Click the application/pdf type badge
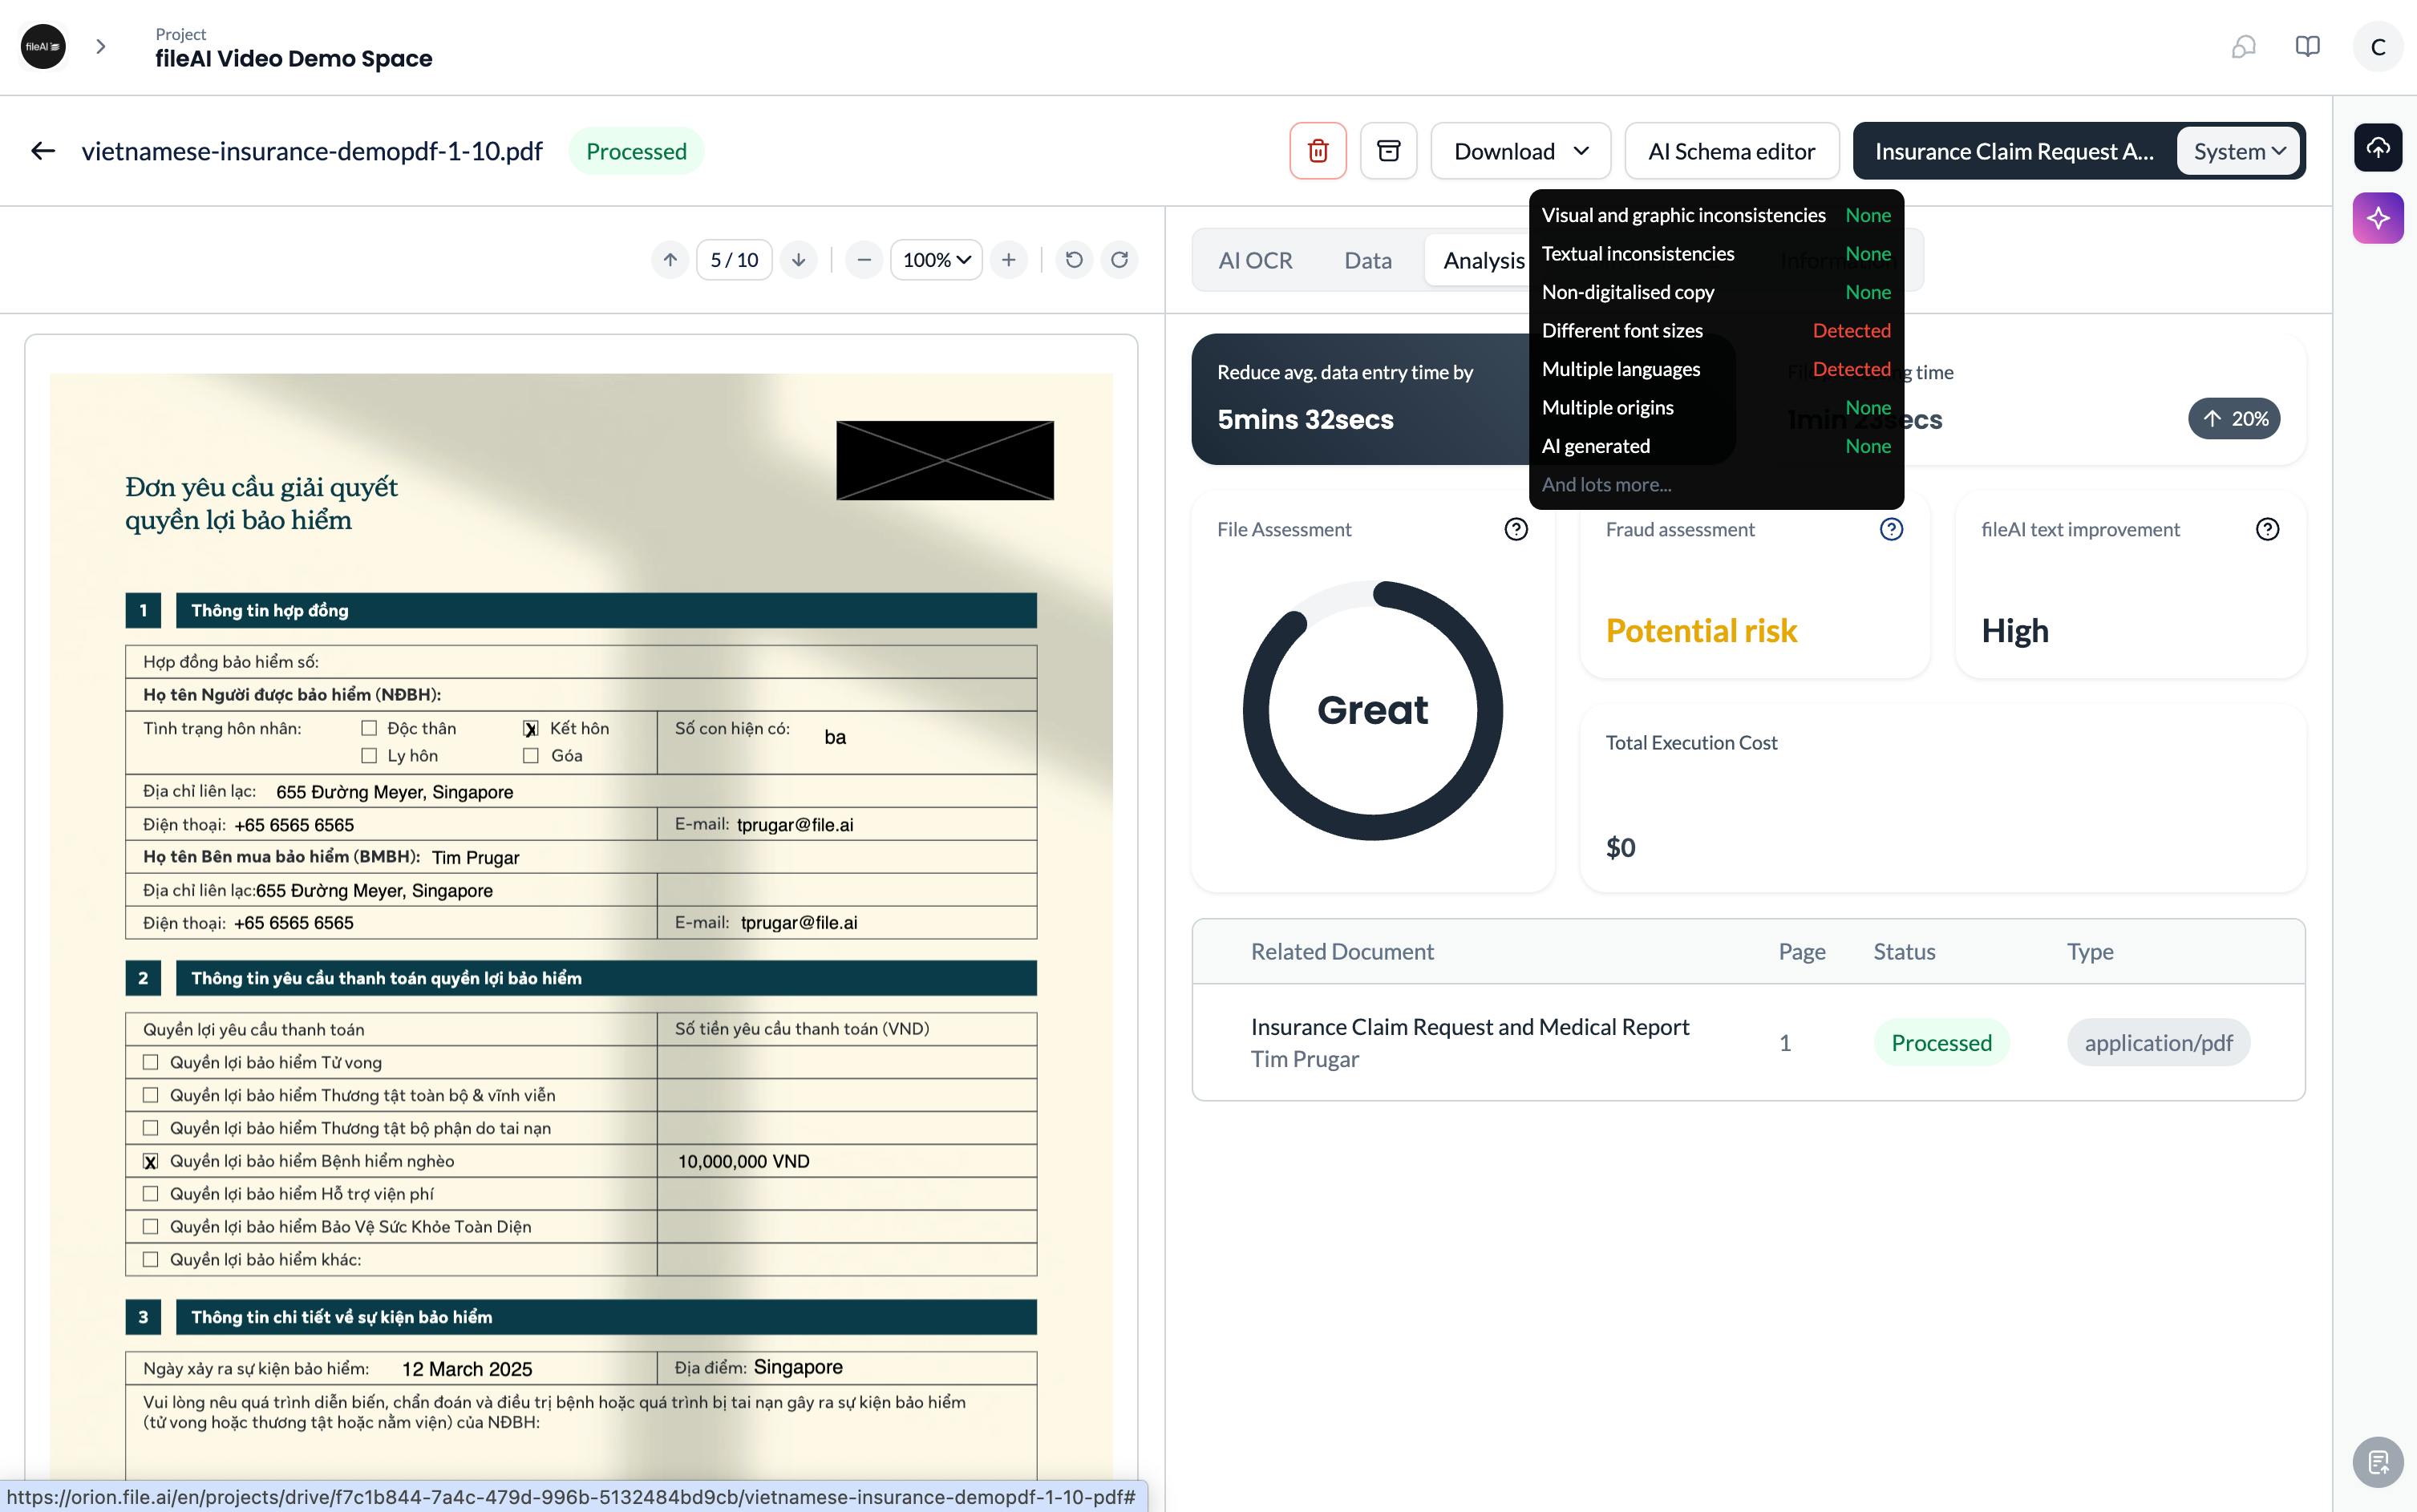Image resolution: width=2417 pixels, height=1512 pixels. pyautogui.click(x=2158, y=1043)
